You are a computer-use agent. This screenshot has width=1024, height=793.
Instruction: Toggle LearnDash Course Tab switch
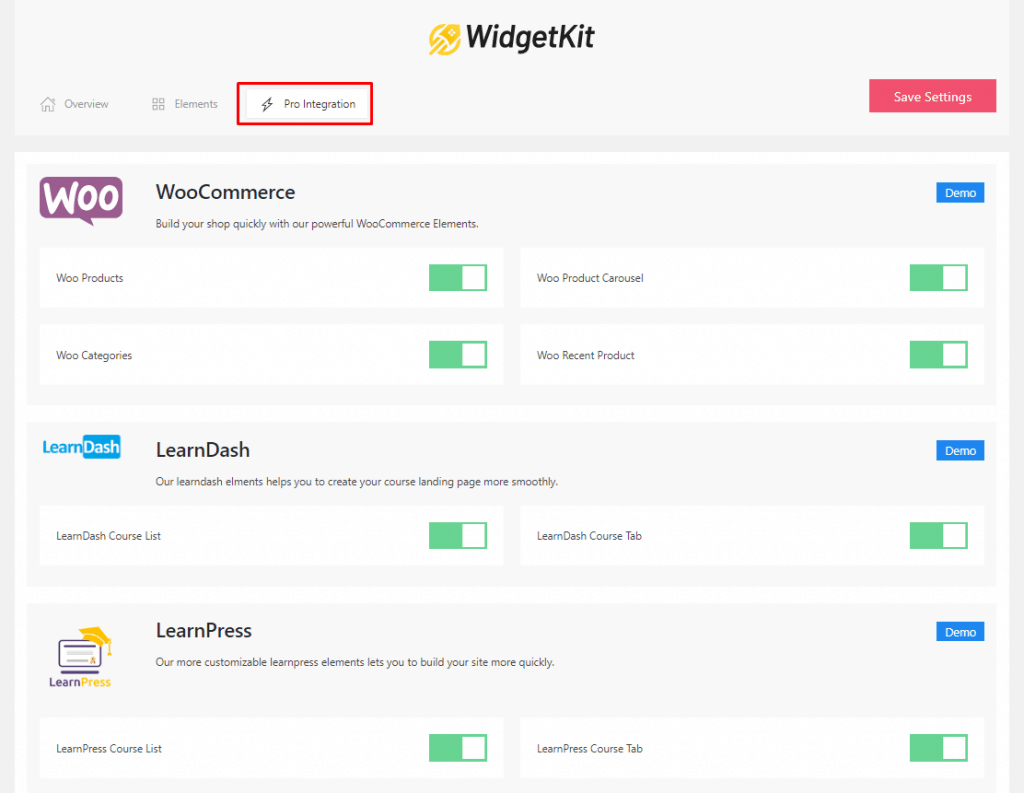(x=938, y=536)
